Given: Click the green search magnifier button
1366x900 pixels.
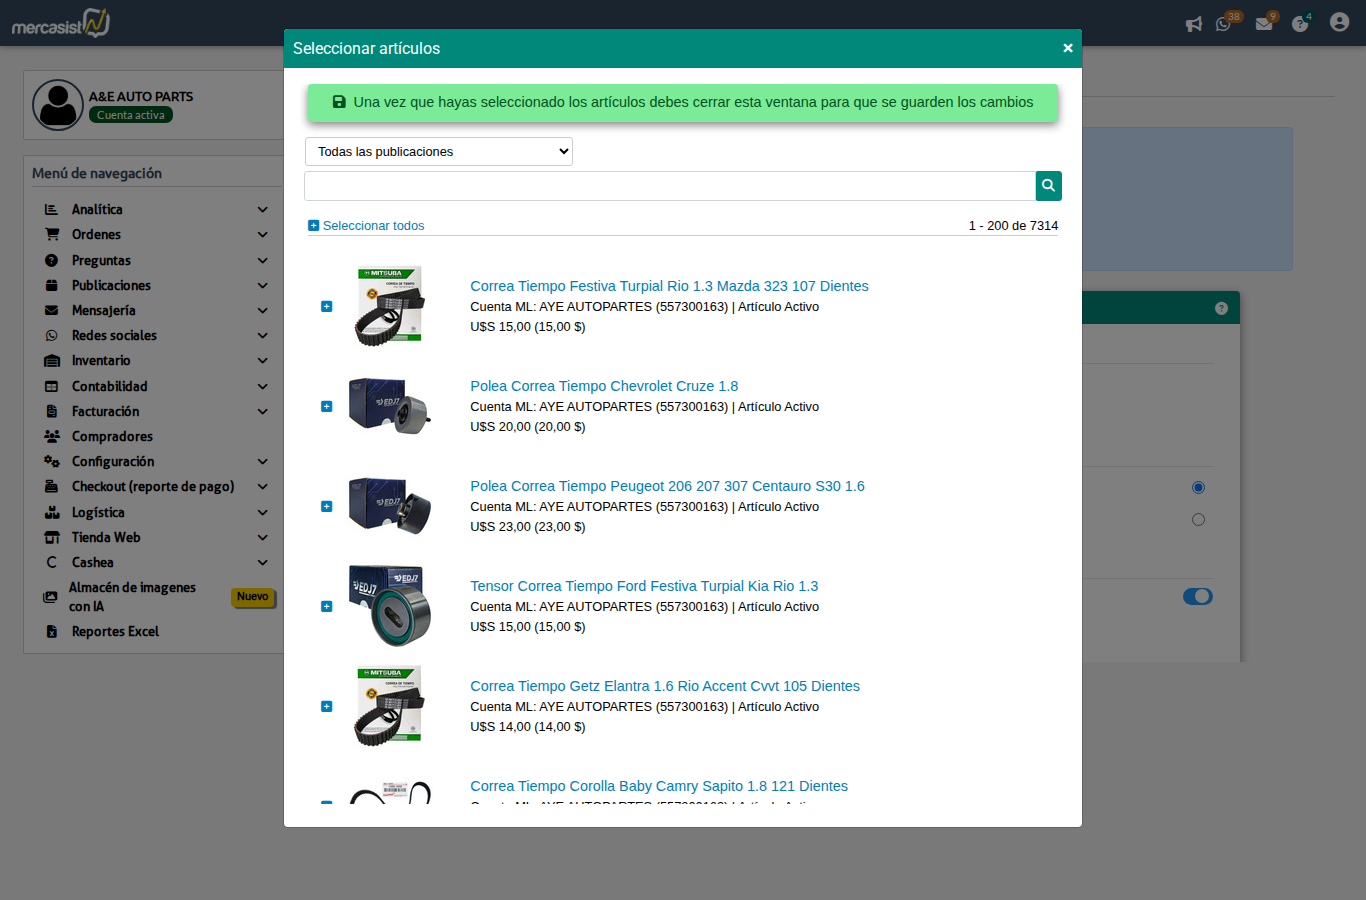Looking at the screenshot, I should [x=1048, y=186].
